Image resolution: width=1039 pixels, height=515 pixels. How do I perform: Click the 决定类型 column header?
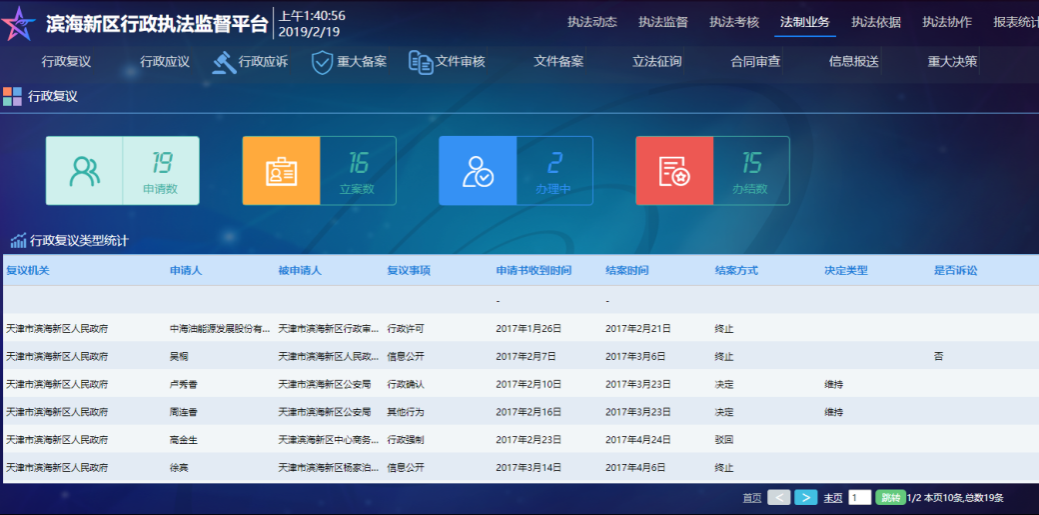click(x=846, y=270)
